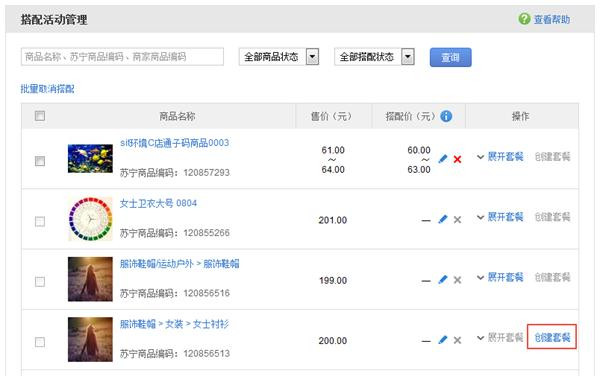Toggle the select-all checkbox in table header

40,116
